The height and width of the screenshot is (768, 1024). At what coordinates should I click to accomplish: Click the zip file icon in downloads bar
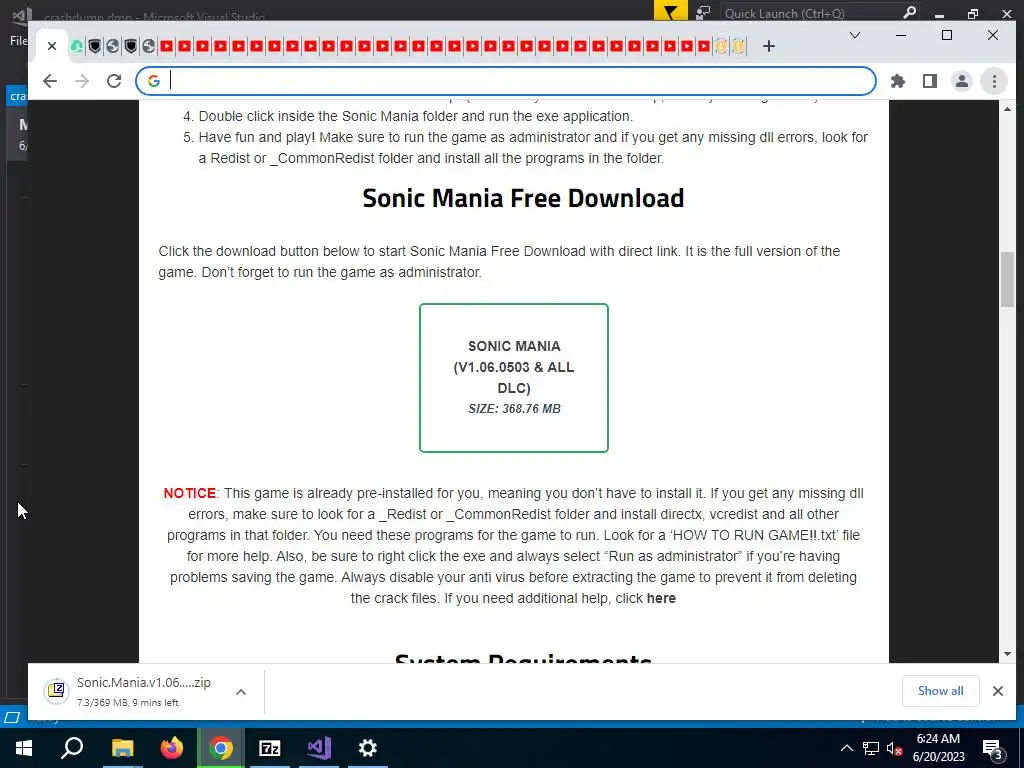[x=57, y=691]
